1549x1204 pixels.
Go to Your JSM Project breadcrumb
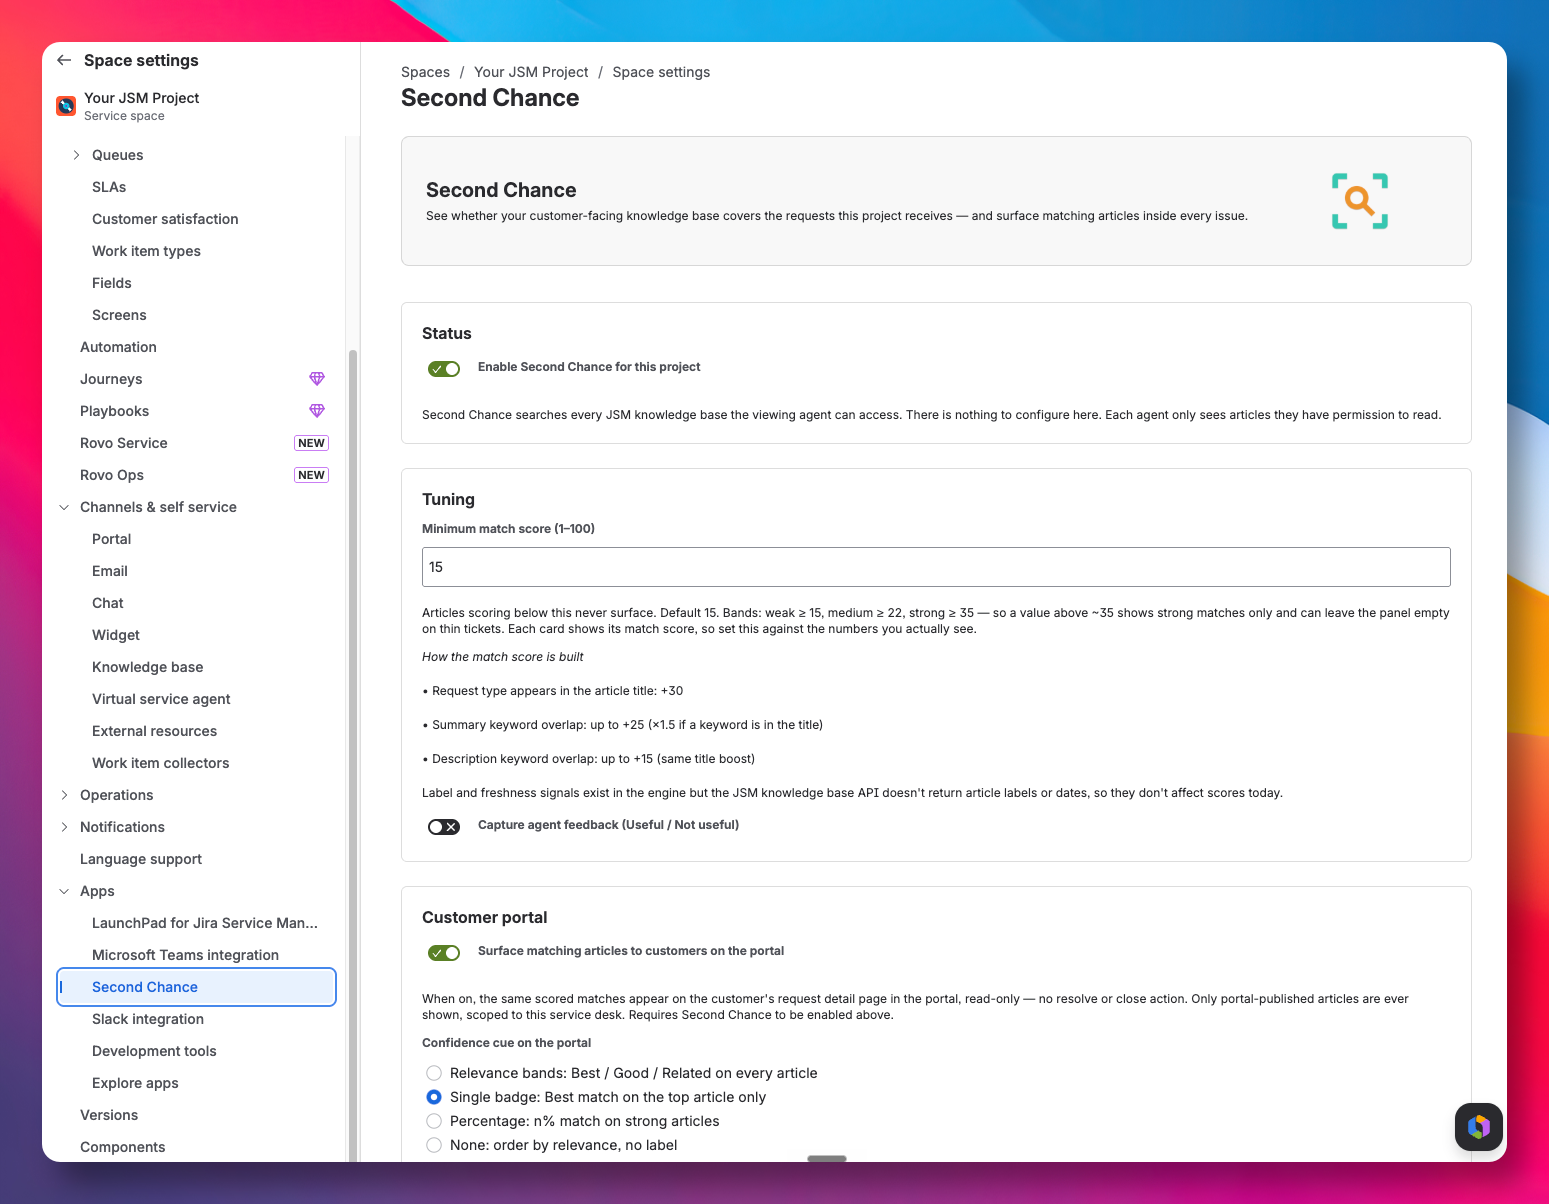531,72
